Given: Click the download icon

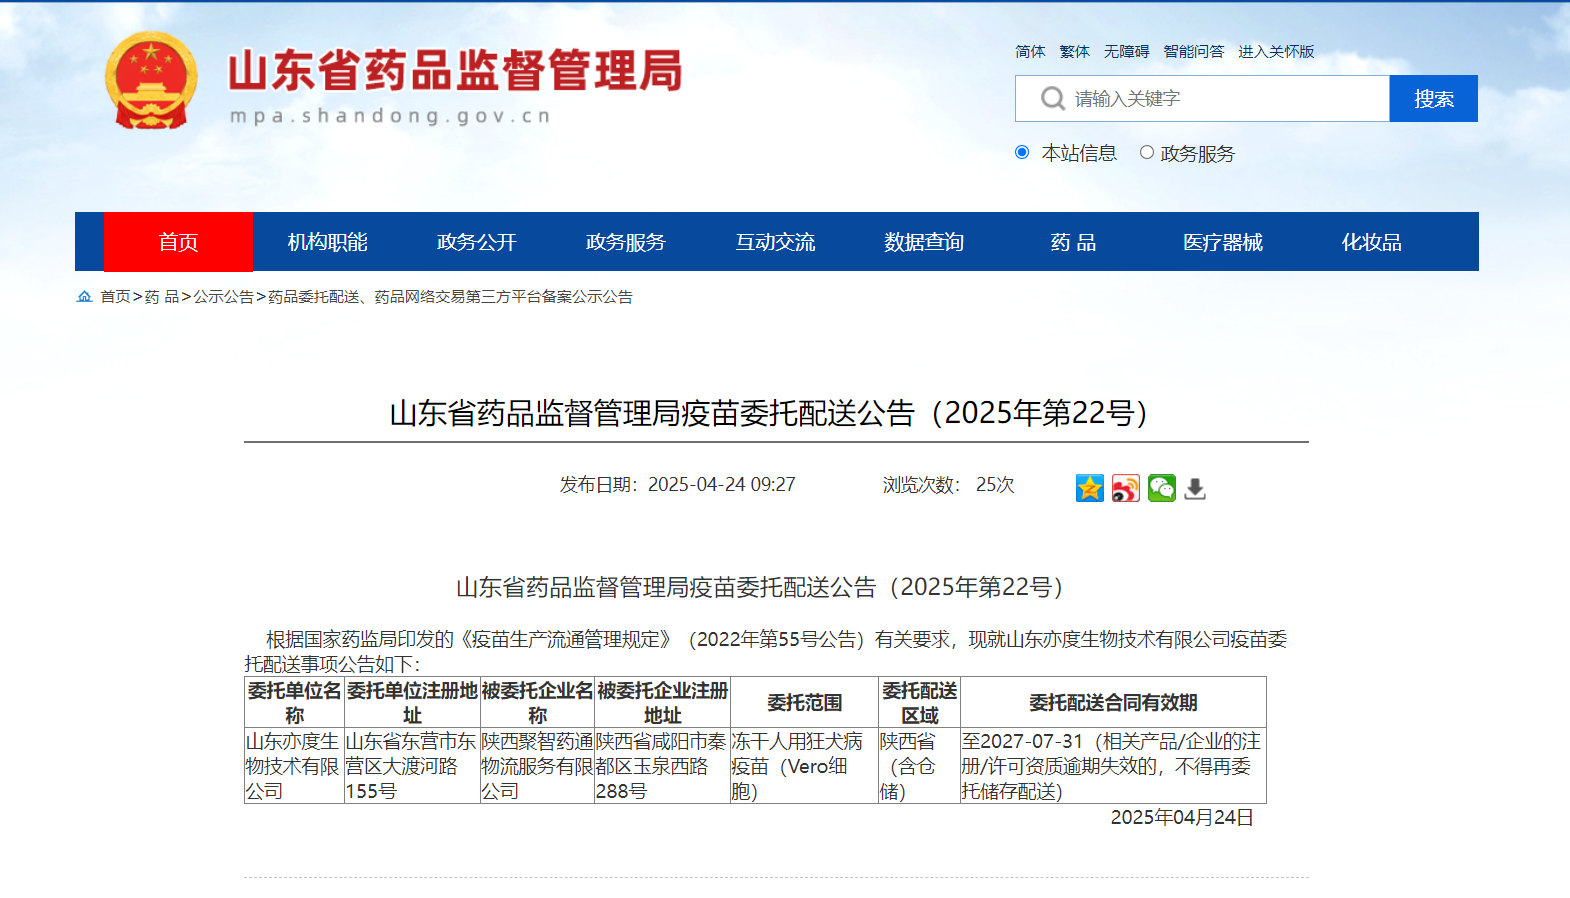Looking at the screenshot, I should (1195, 489).
